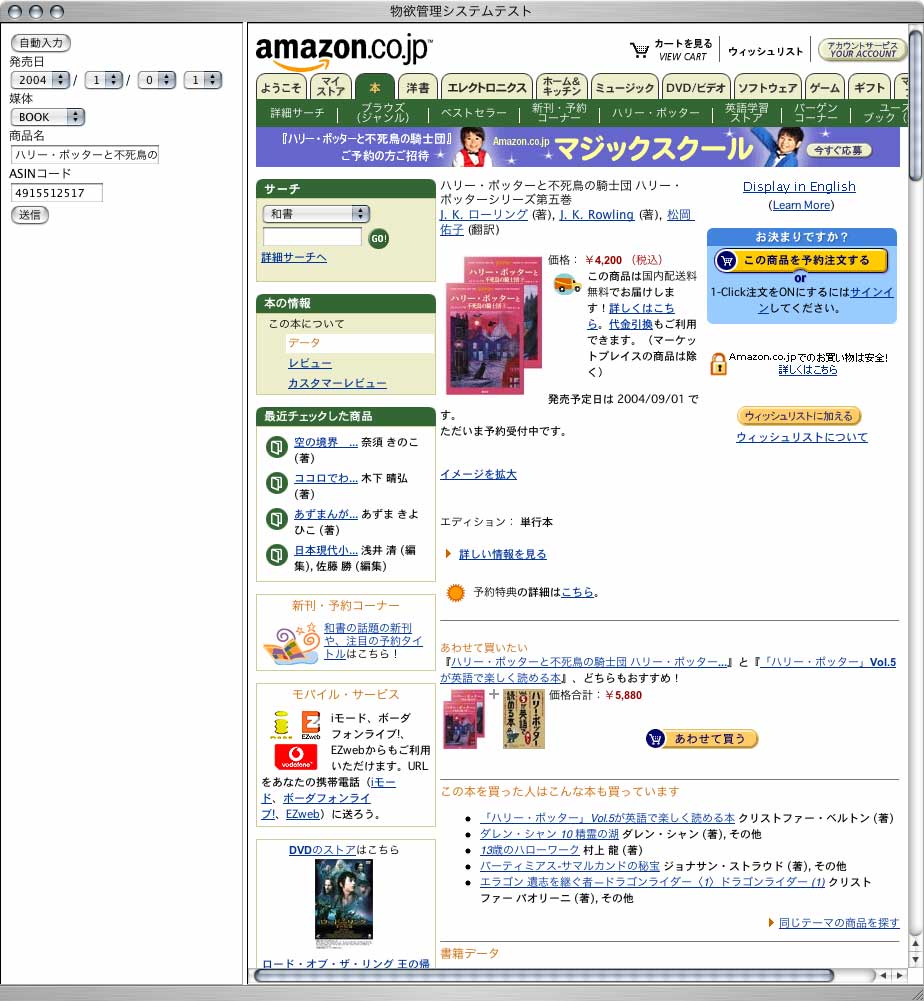Viewport: 924px width, 1001px height.
Task: Click the ウィッシュリストに加える button
Action: pos(799,416)
